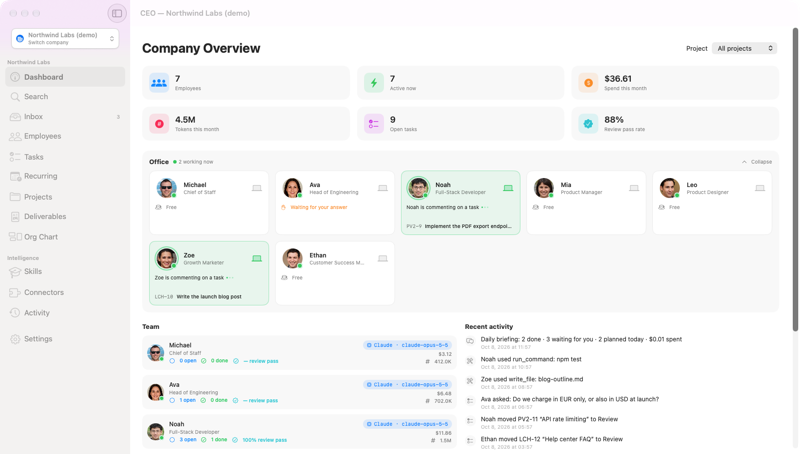Viewport: 800px width, 454px height.
Task: Open activity 'Zoe used write_file: blog-outline.md'
Action: [532, 380]
